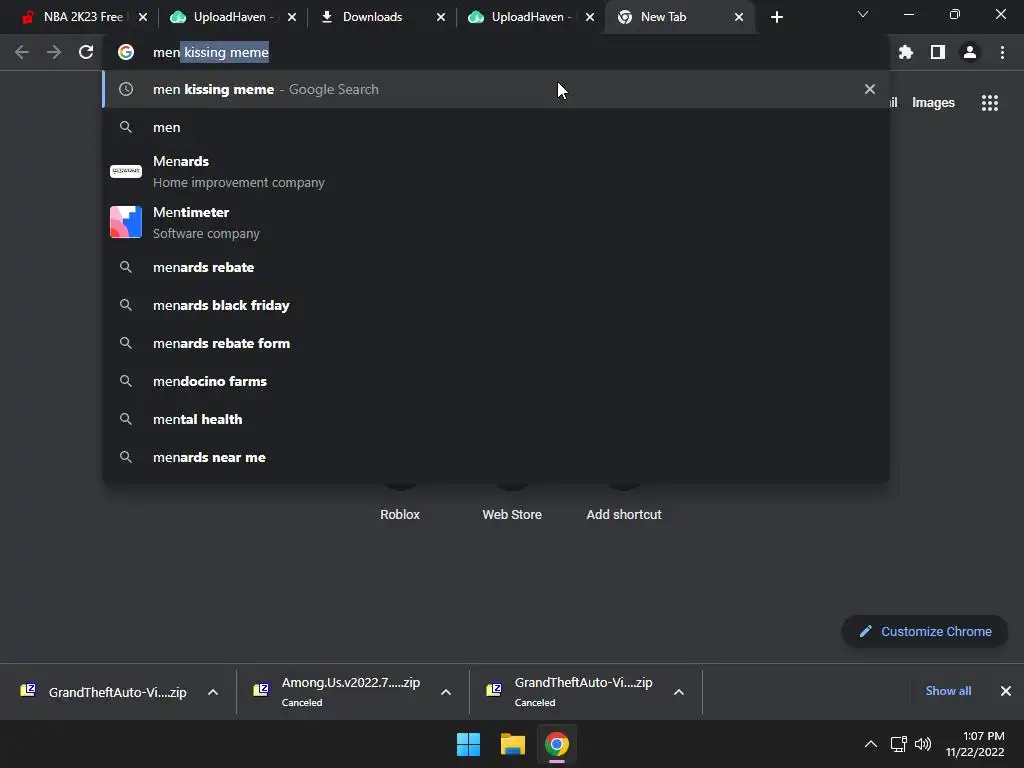
Task: Show hidden system tray icons
Action: [x=871, y=744]
